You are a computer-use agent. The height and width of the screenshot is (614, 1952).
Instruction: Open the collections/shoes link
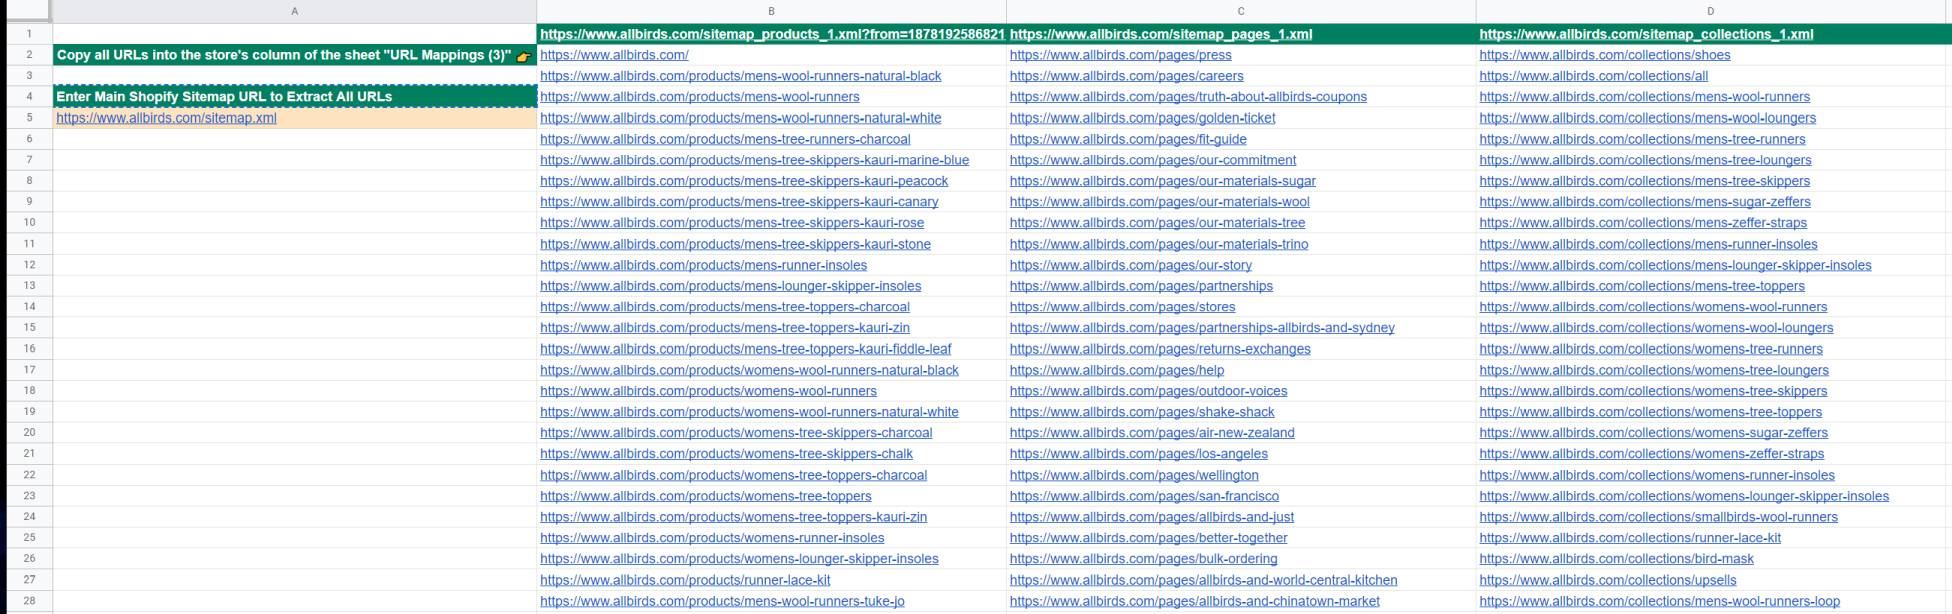tap(1605, 55)
